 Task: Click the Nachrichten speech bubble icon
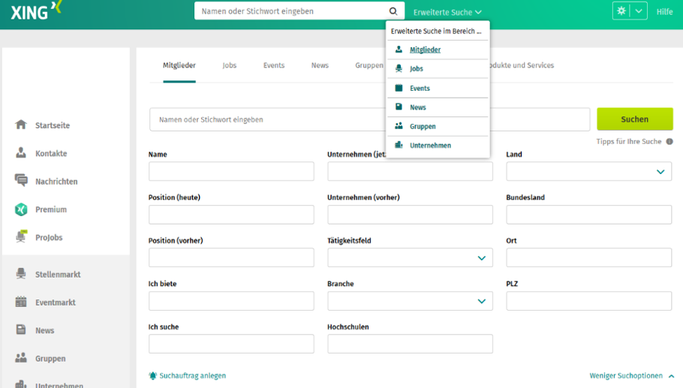click(21, 180)
